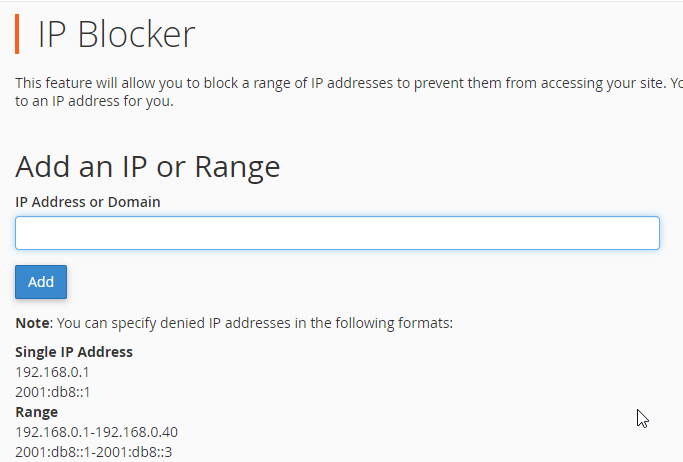Screen dimensions: 683x462
Task: Click the IP Blocker page title
Action: click(x=116, y=35)
